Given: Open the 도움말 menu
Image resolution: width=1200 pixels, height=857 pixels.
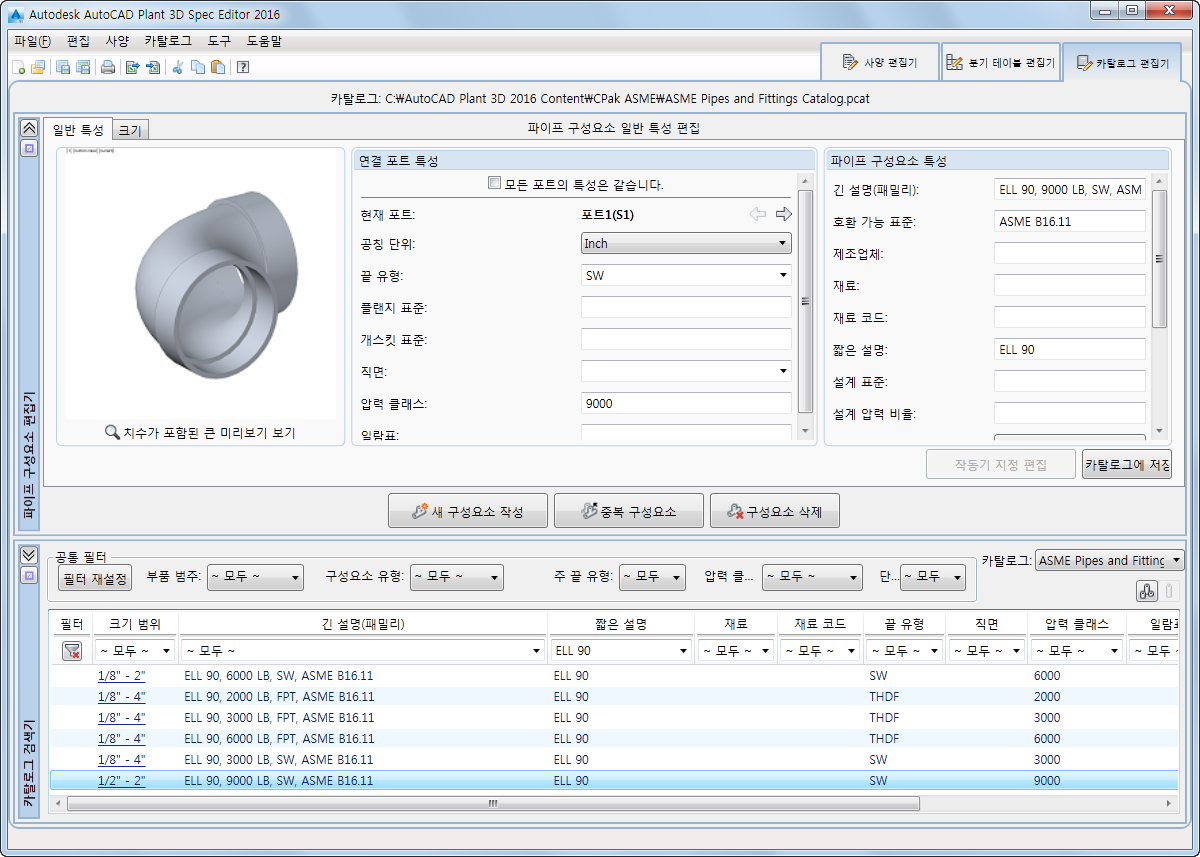Looking at the screenshot, I should 265,41.
